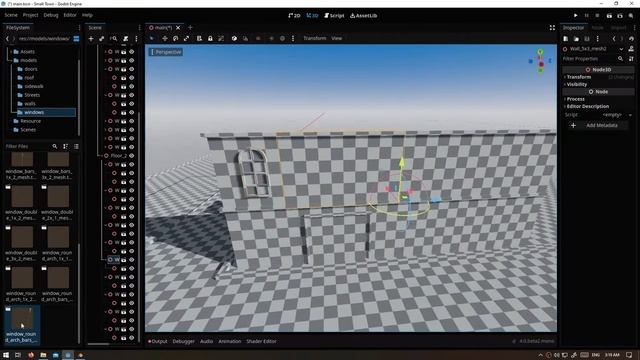The width and height of the screenshot is (640, 360).
Task: Instantiate a child scene using the link icon
Action: (102, 39)
